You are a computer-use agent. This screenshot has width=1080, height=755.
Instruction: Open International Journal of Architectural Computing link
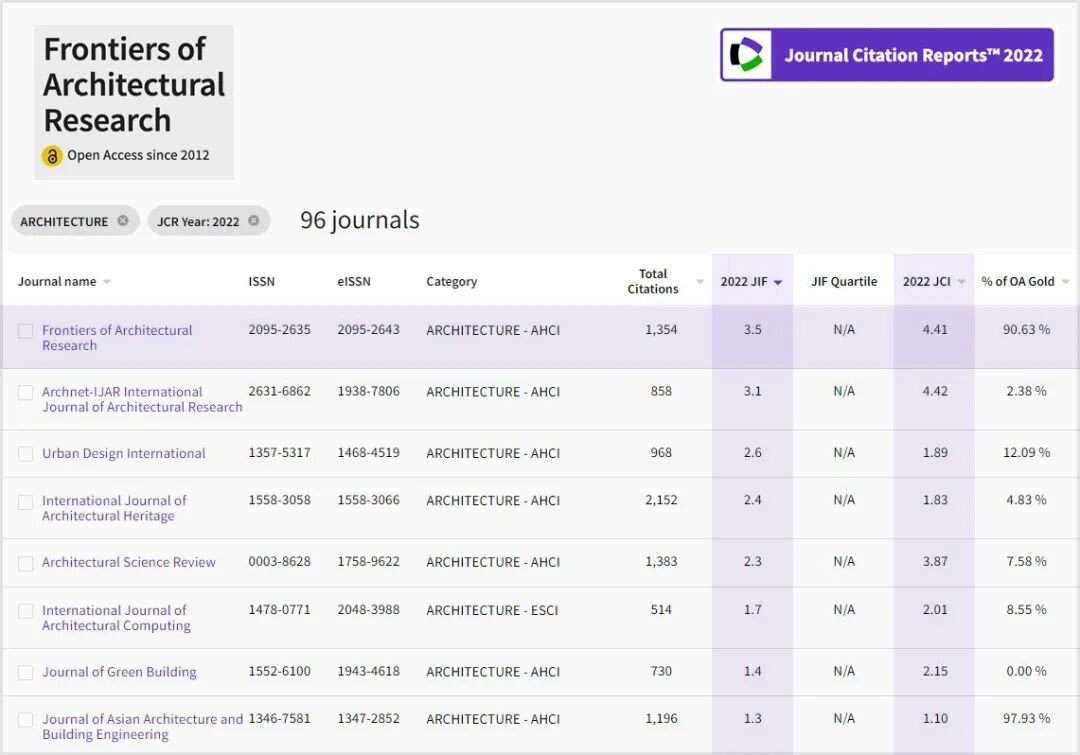[116, 618]
